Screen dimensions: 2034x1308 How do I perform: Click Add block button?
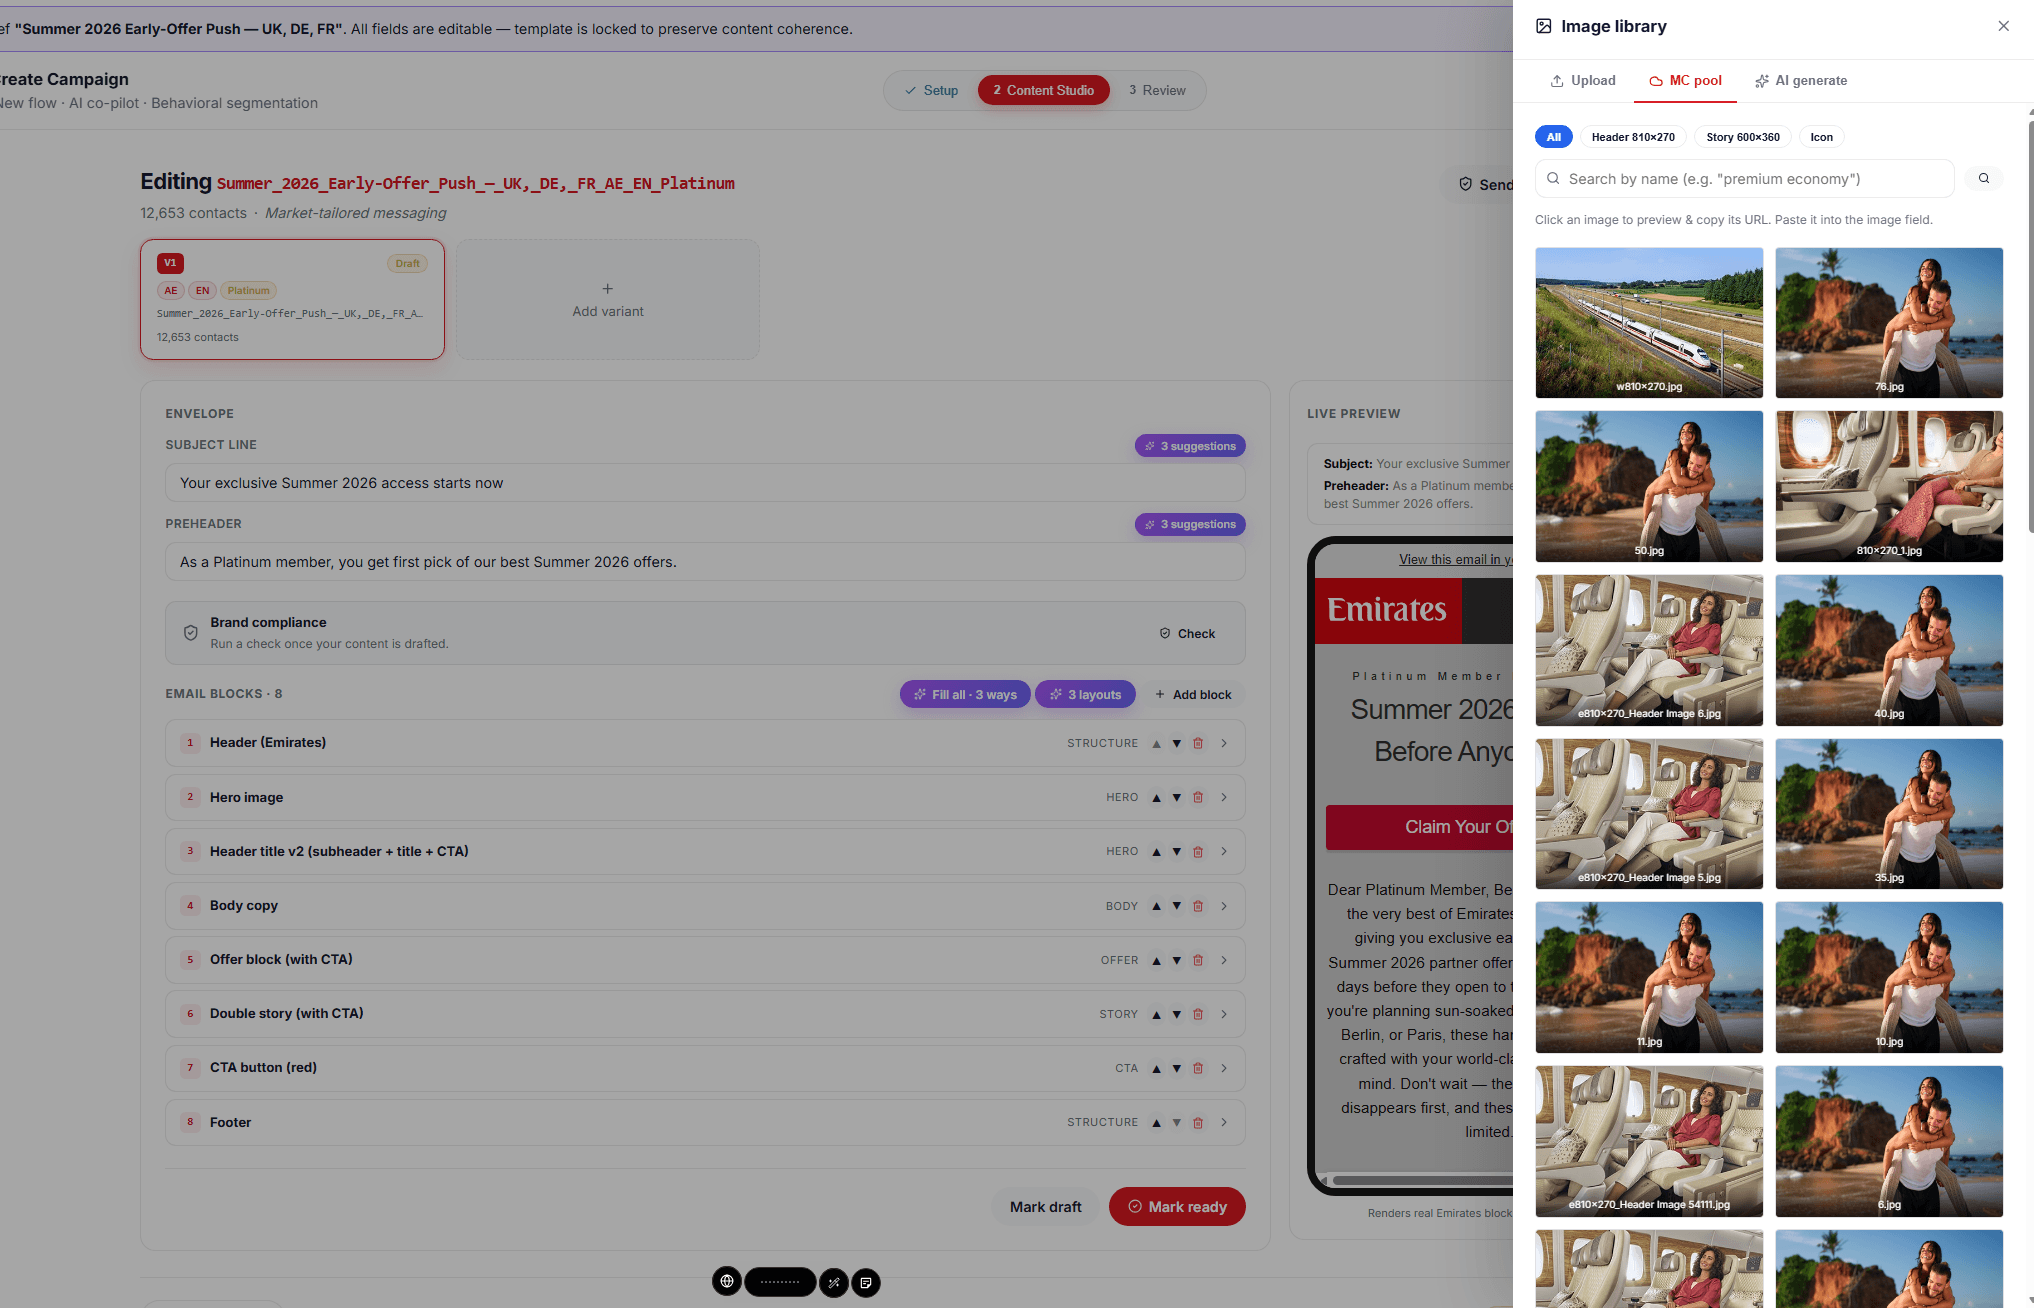click(1193, 695)
